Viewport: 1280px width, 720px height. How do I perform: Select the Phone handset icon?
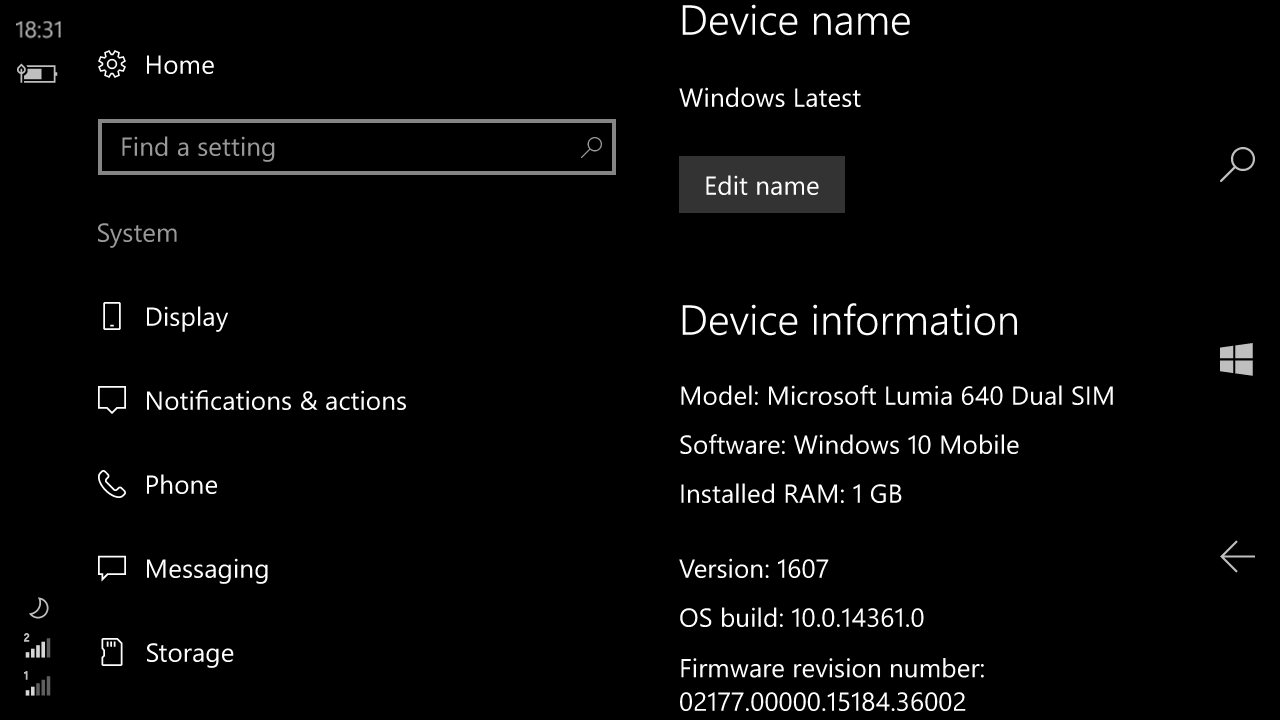[111, 484]
